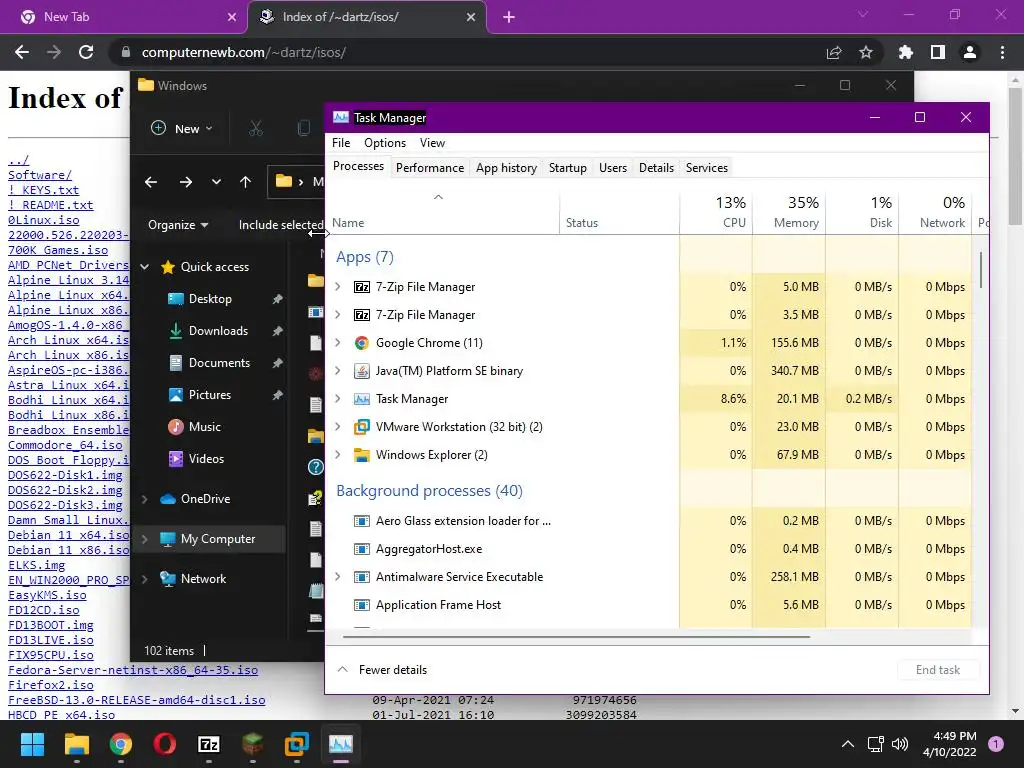Select Documents in Quick access
Screen dimensions: 1024x768
click(219, 363)
